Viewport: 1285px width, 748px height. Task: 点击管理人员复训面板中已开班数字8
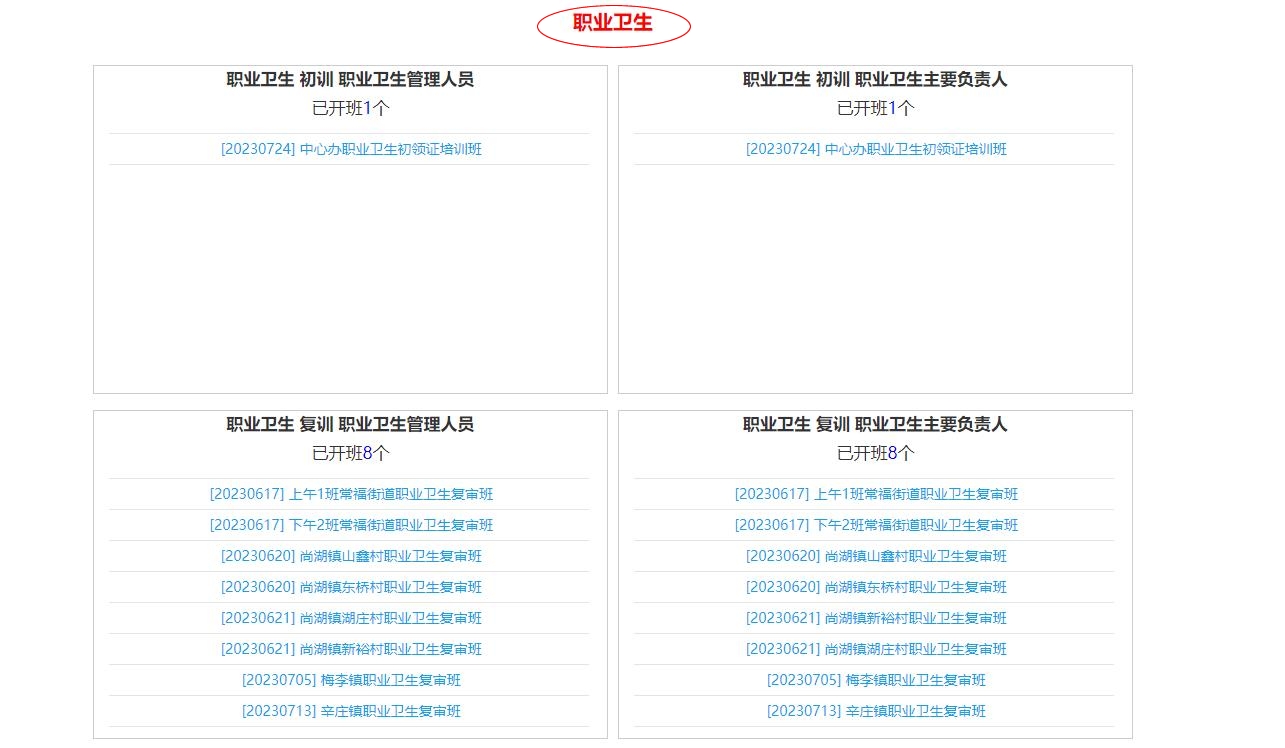(x=369, y=452)
